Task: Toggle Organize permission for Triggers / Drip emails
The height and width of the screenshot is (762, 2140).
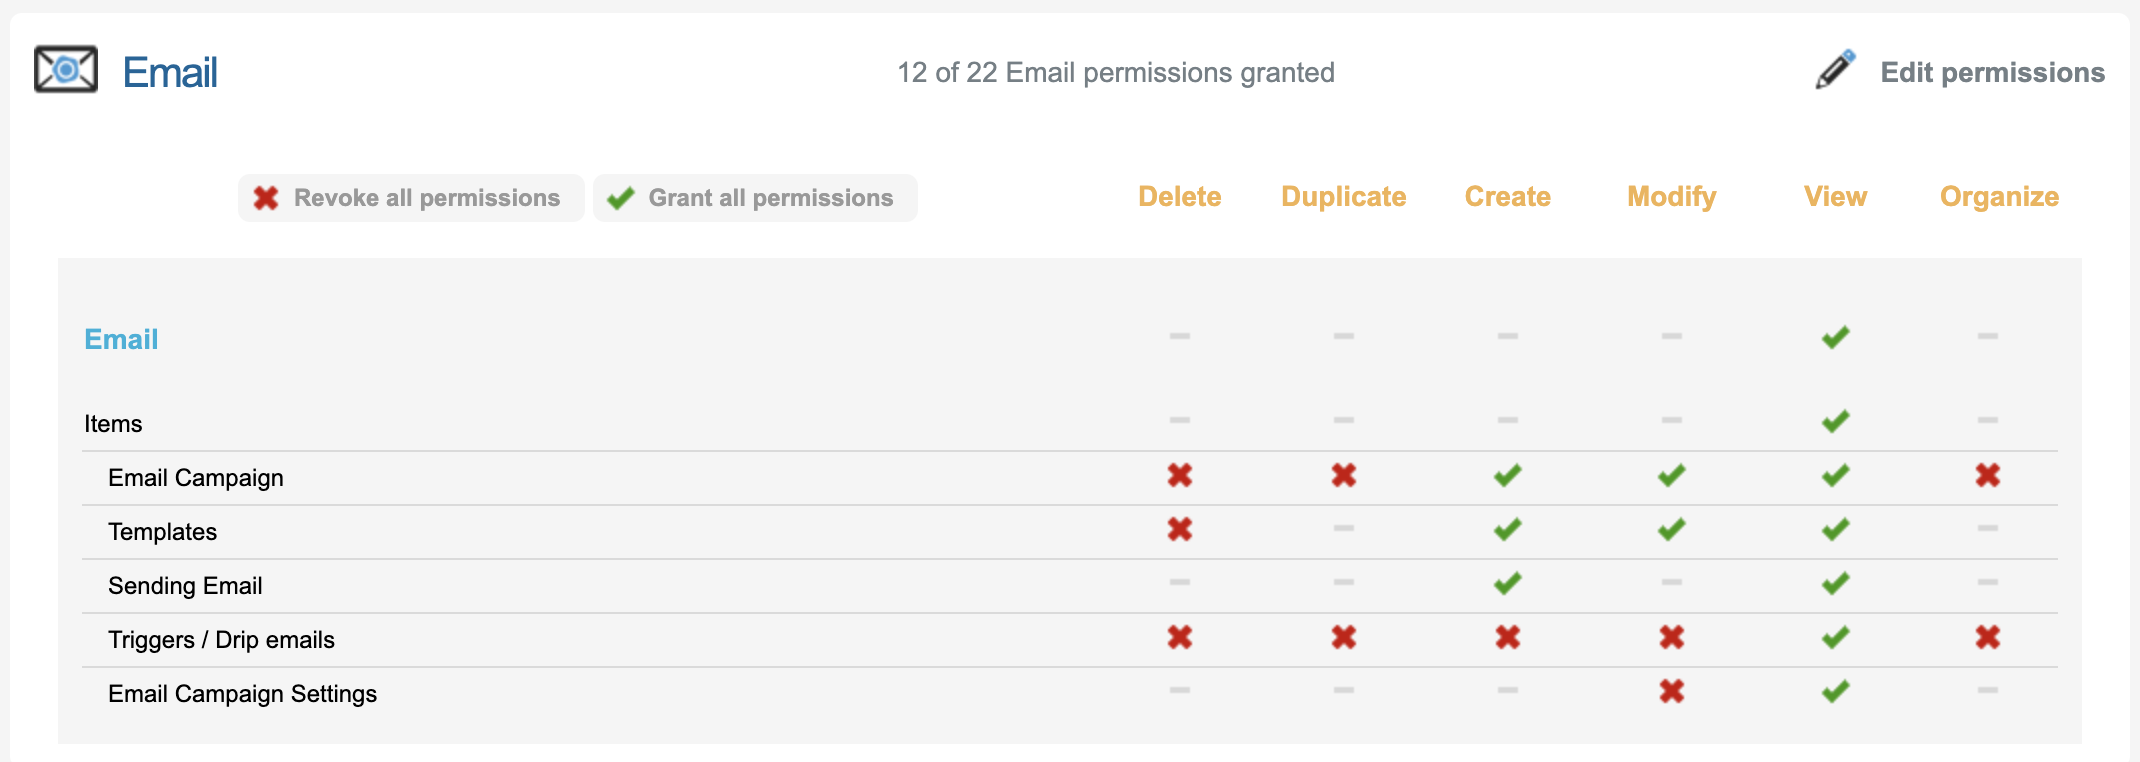Action: 1988,637
